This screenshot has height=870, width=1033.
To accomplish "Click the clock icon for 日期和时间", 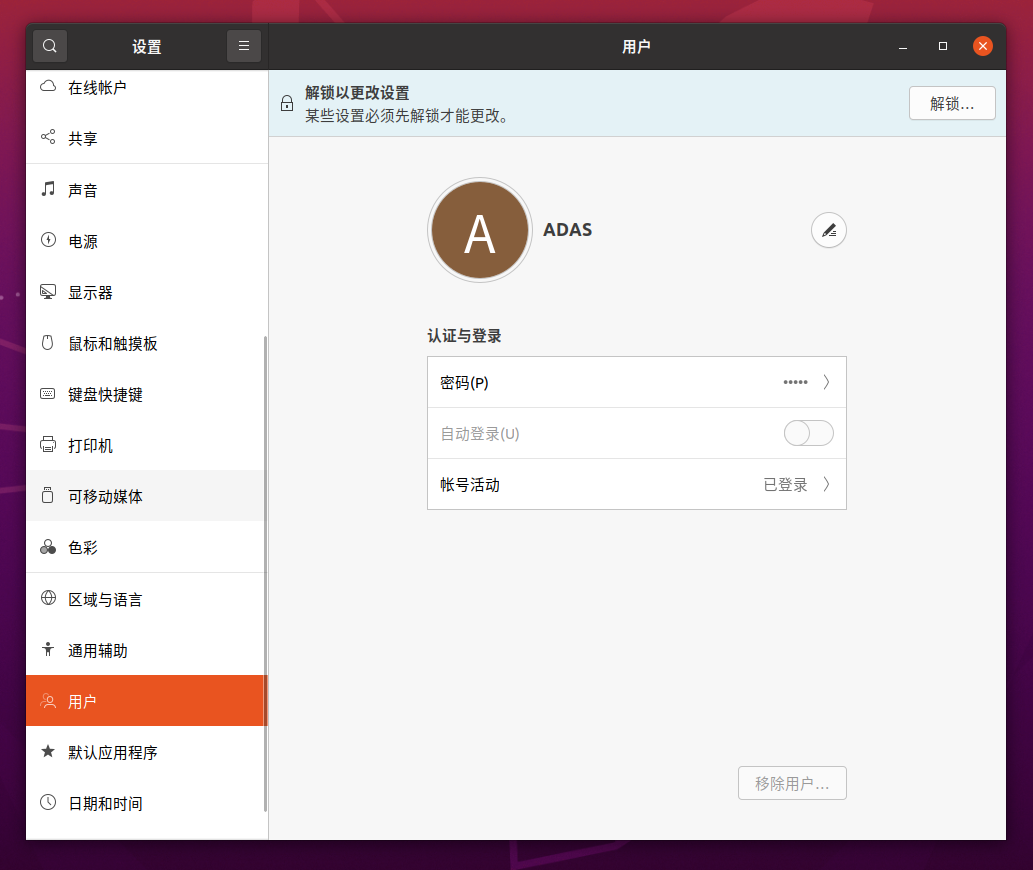I will (x=48, y=802).
